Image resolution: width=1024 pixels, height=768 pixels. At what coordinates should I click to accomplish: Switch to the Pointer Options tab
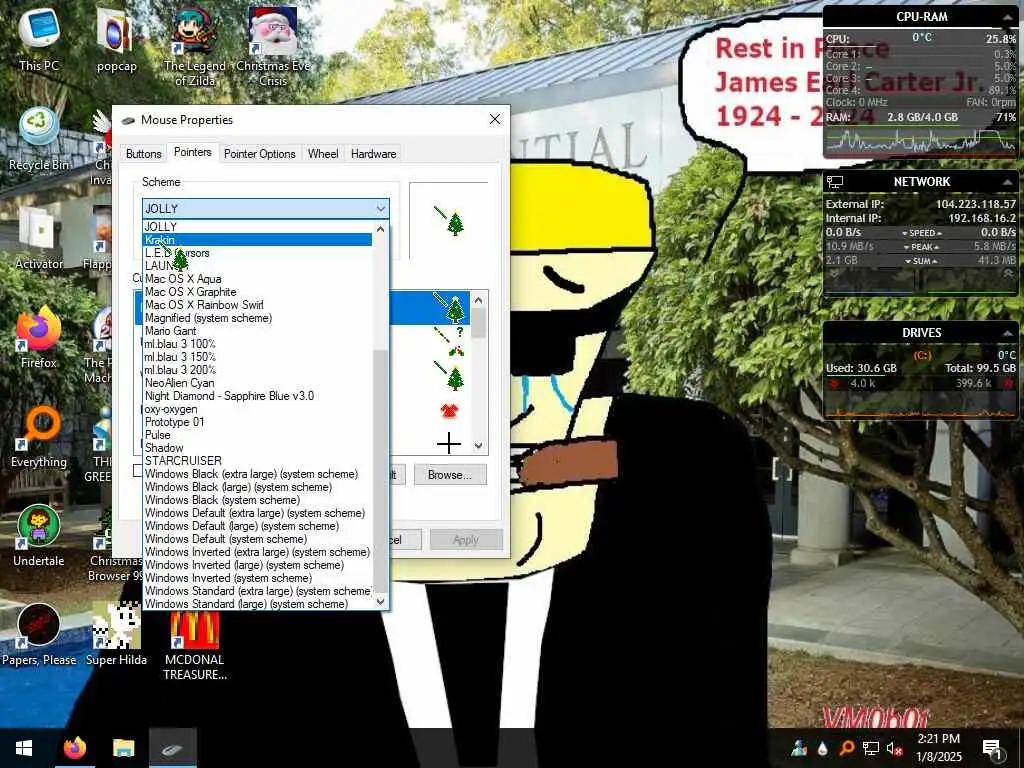coord(260,154)
